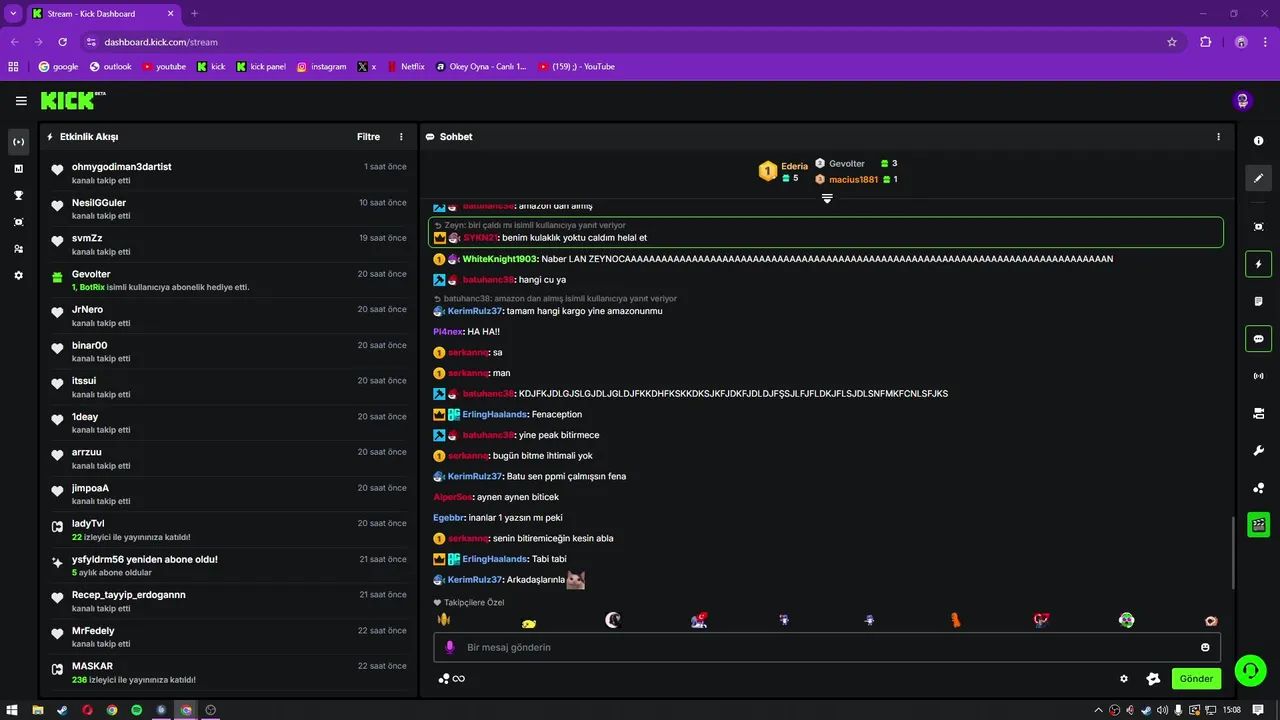Open the Okey Oyna bookmark

click(481, 67)
